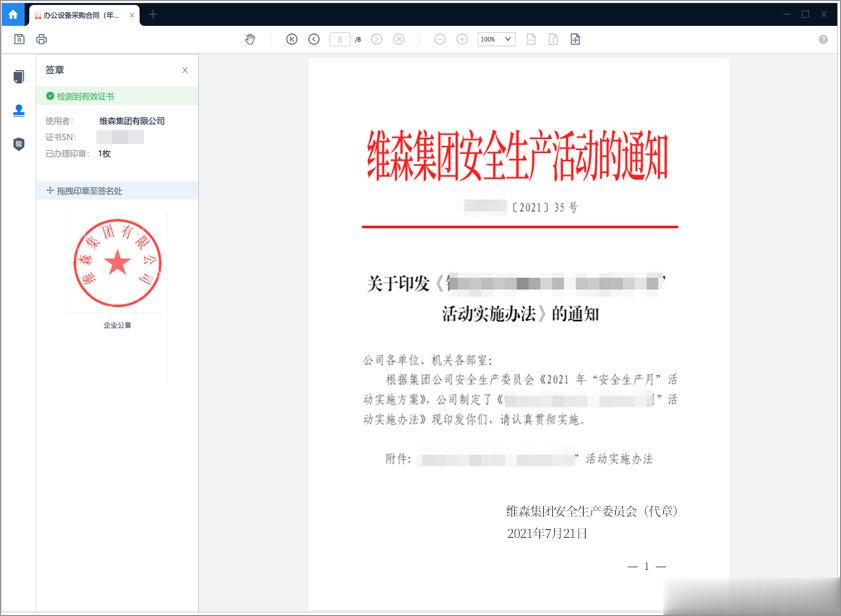
Task: Open the page thumbnails sidebar panel
Action: tap(19, 77)
